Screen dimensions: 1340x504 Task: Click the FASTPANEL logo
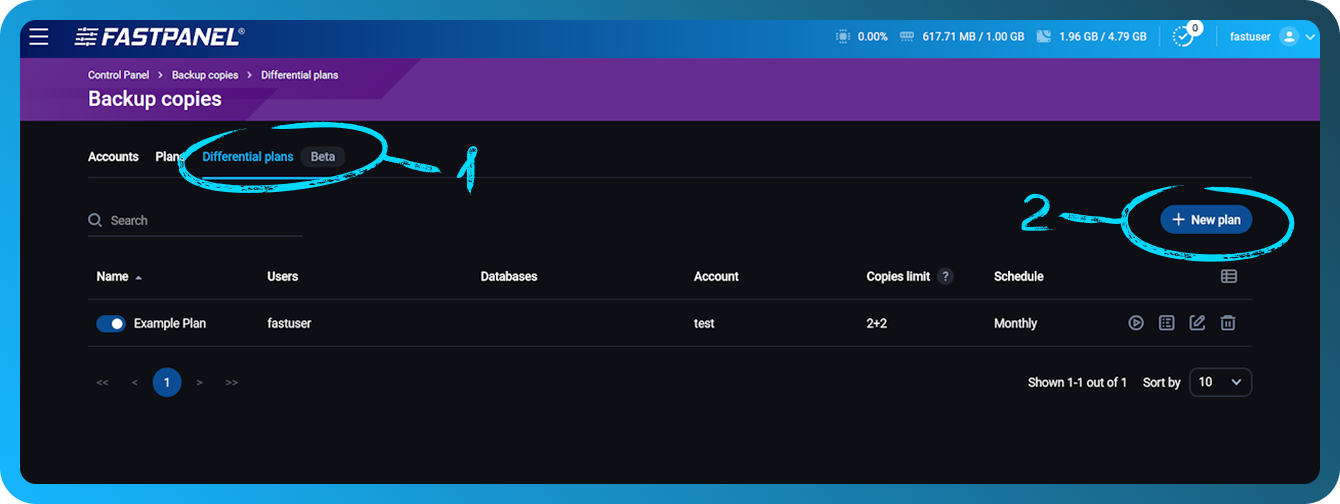tap(159, 37)
